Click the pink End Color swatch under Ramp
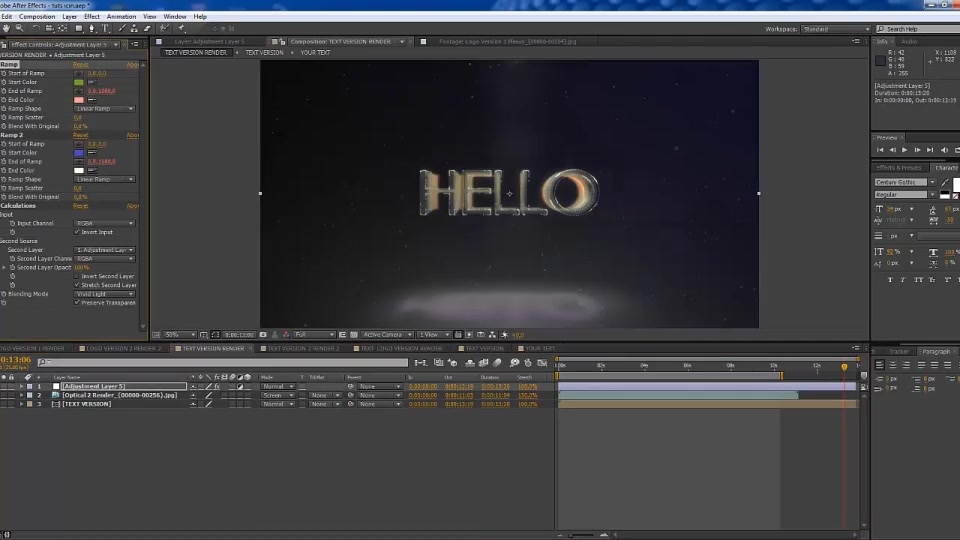 [78, 100]
